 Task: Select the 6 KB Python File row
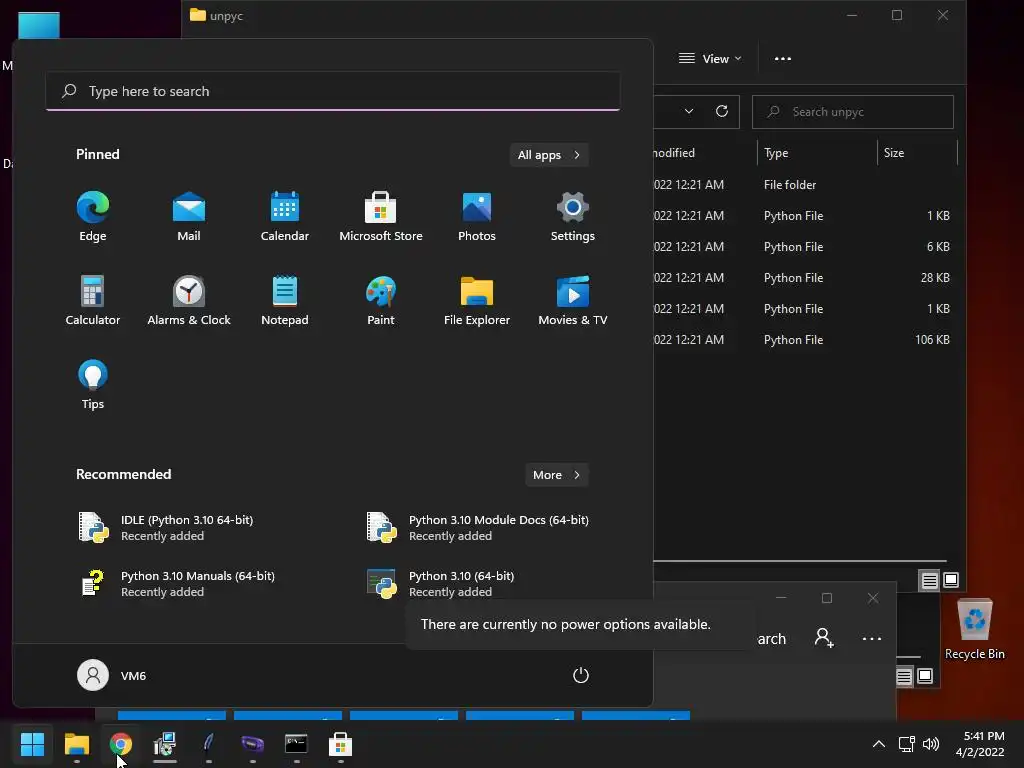pyautogui.click(x=805, y=247)
